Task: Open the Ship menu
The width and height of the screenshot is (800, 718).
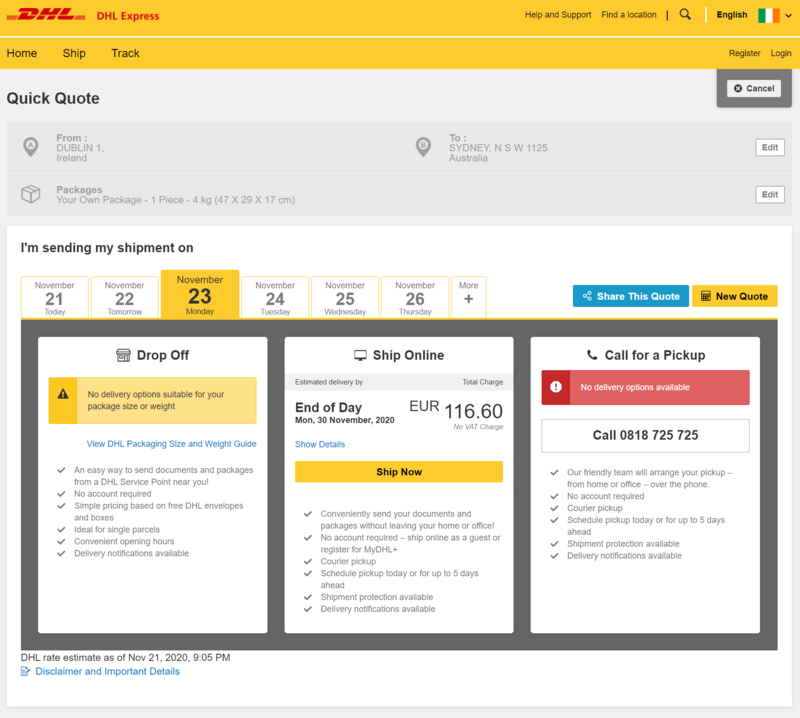Action: pyautogui.click(x=74, y=53)
